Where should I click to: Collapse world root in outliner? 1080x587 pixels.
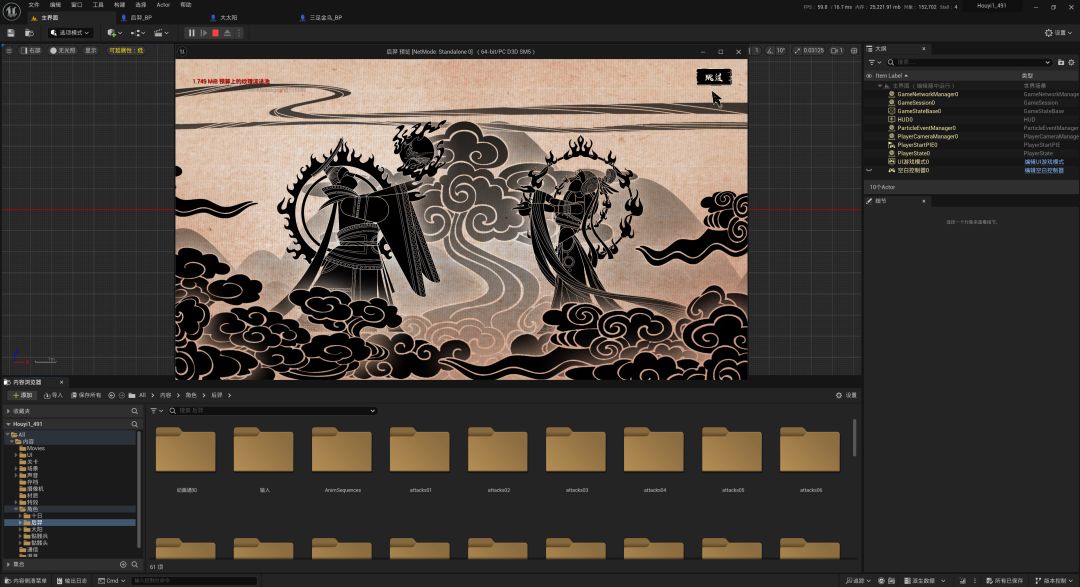point(880,85)
